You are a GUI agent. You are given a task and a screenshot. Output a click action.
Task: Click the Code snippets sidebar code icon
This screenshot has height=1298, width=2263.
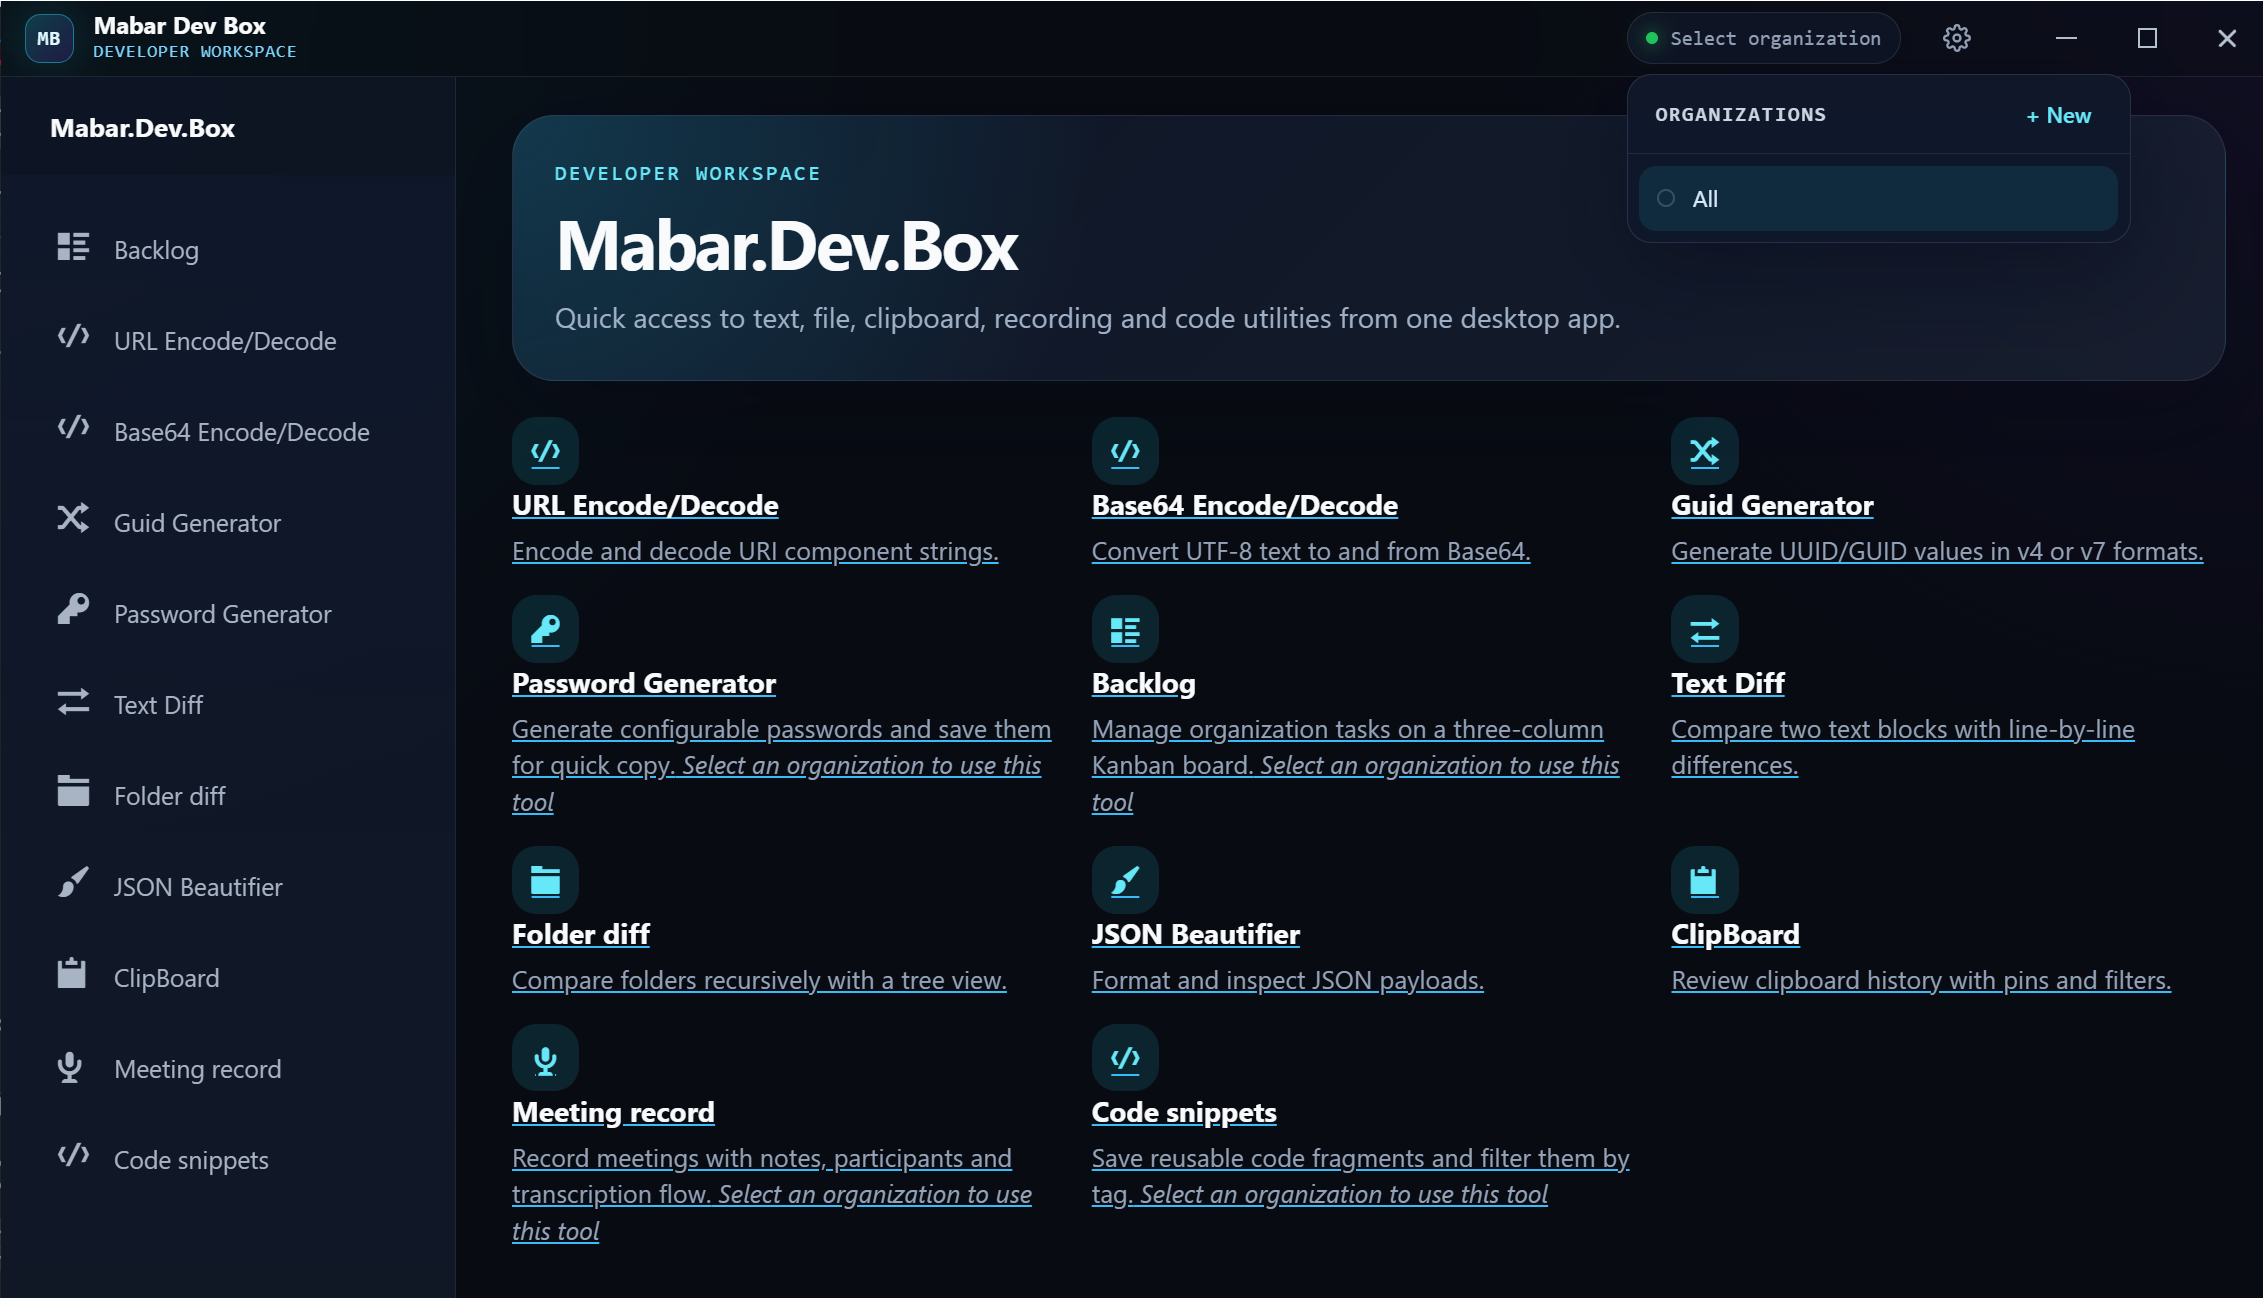coord(73,1156)
